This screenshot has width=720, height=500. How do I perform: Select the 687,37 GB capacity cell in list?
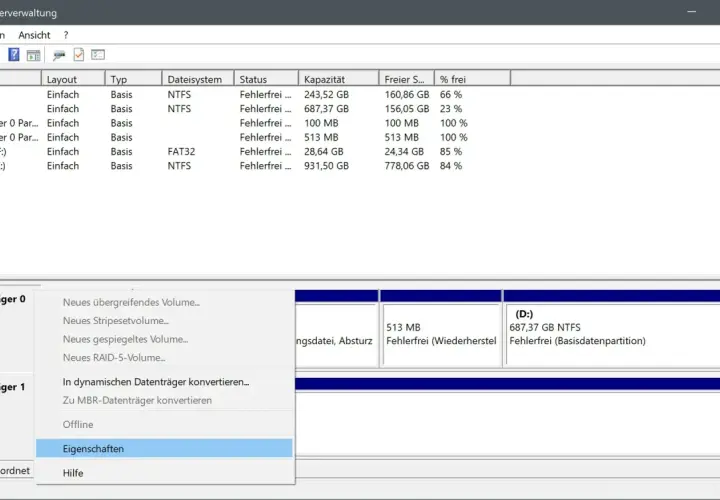click(x=326, y=109)
